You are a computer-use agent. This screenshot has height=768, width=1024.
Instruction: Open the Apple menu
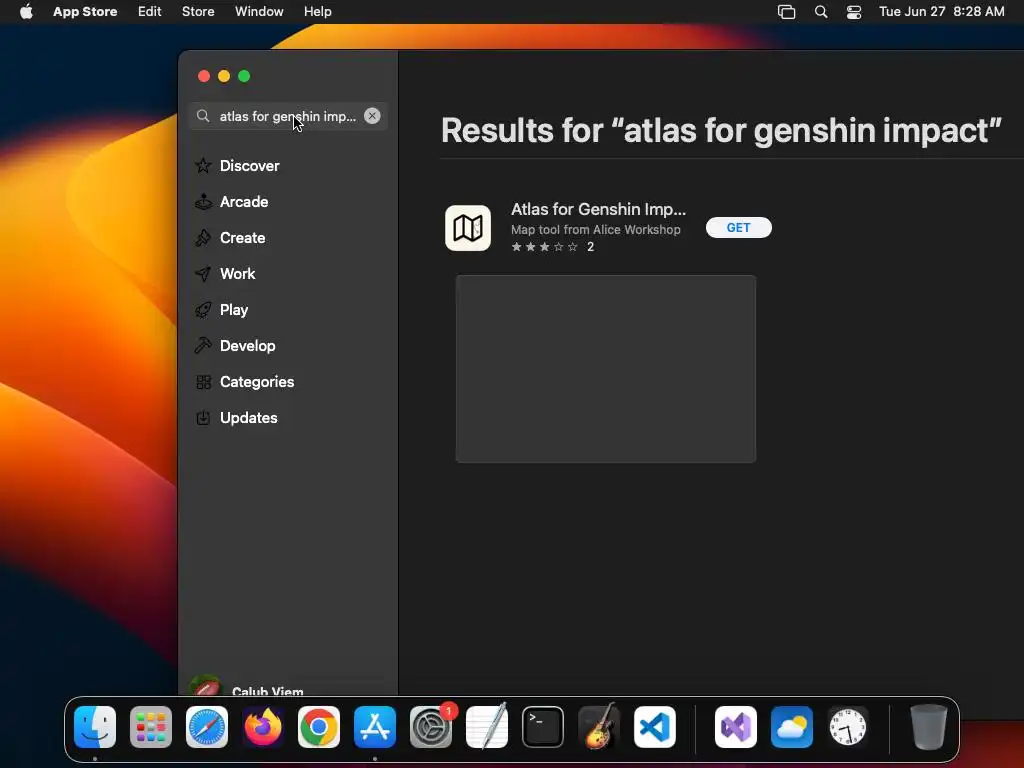(26, 12)
